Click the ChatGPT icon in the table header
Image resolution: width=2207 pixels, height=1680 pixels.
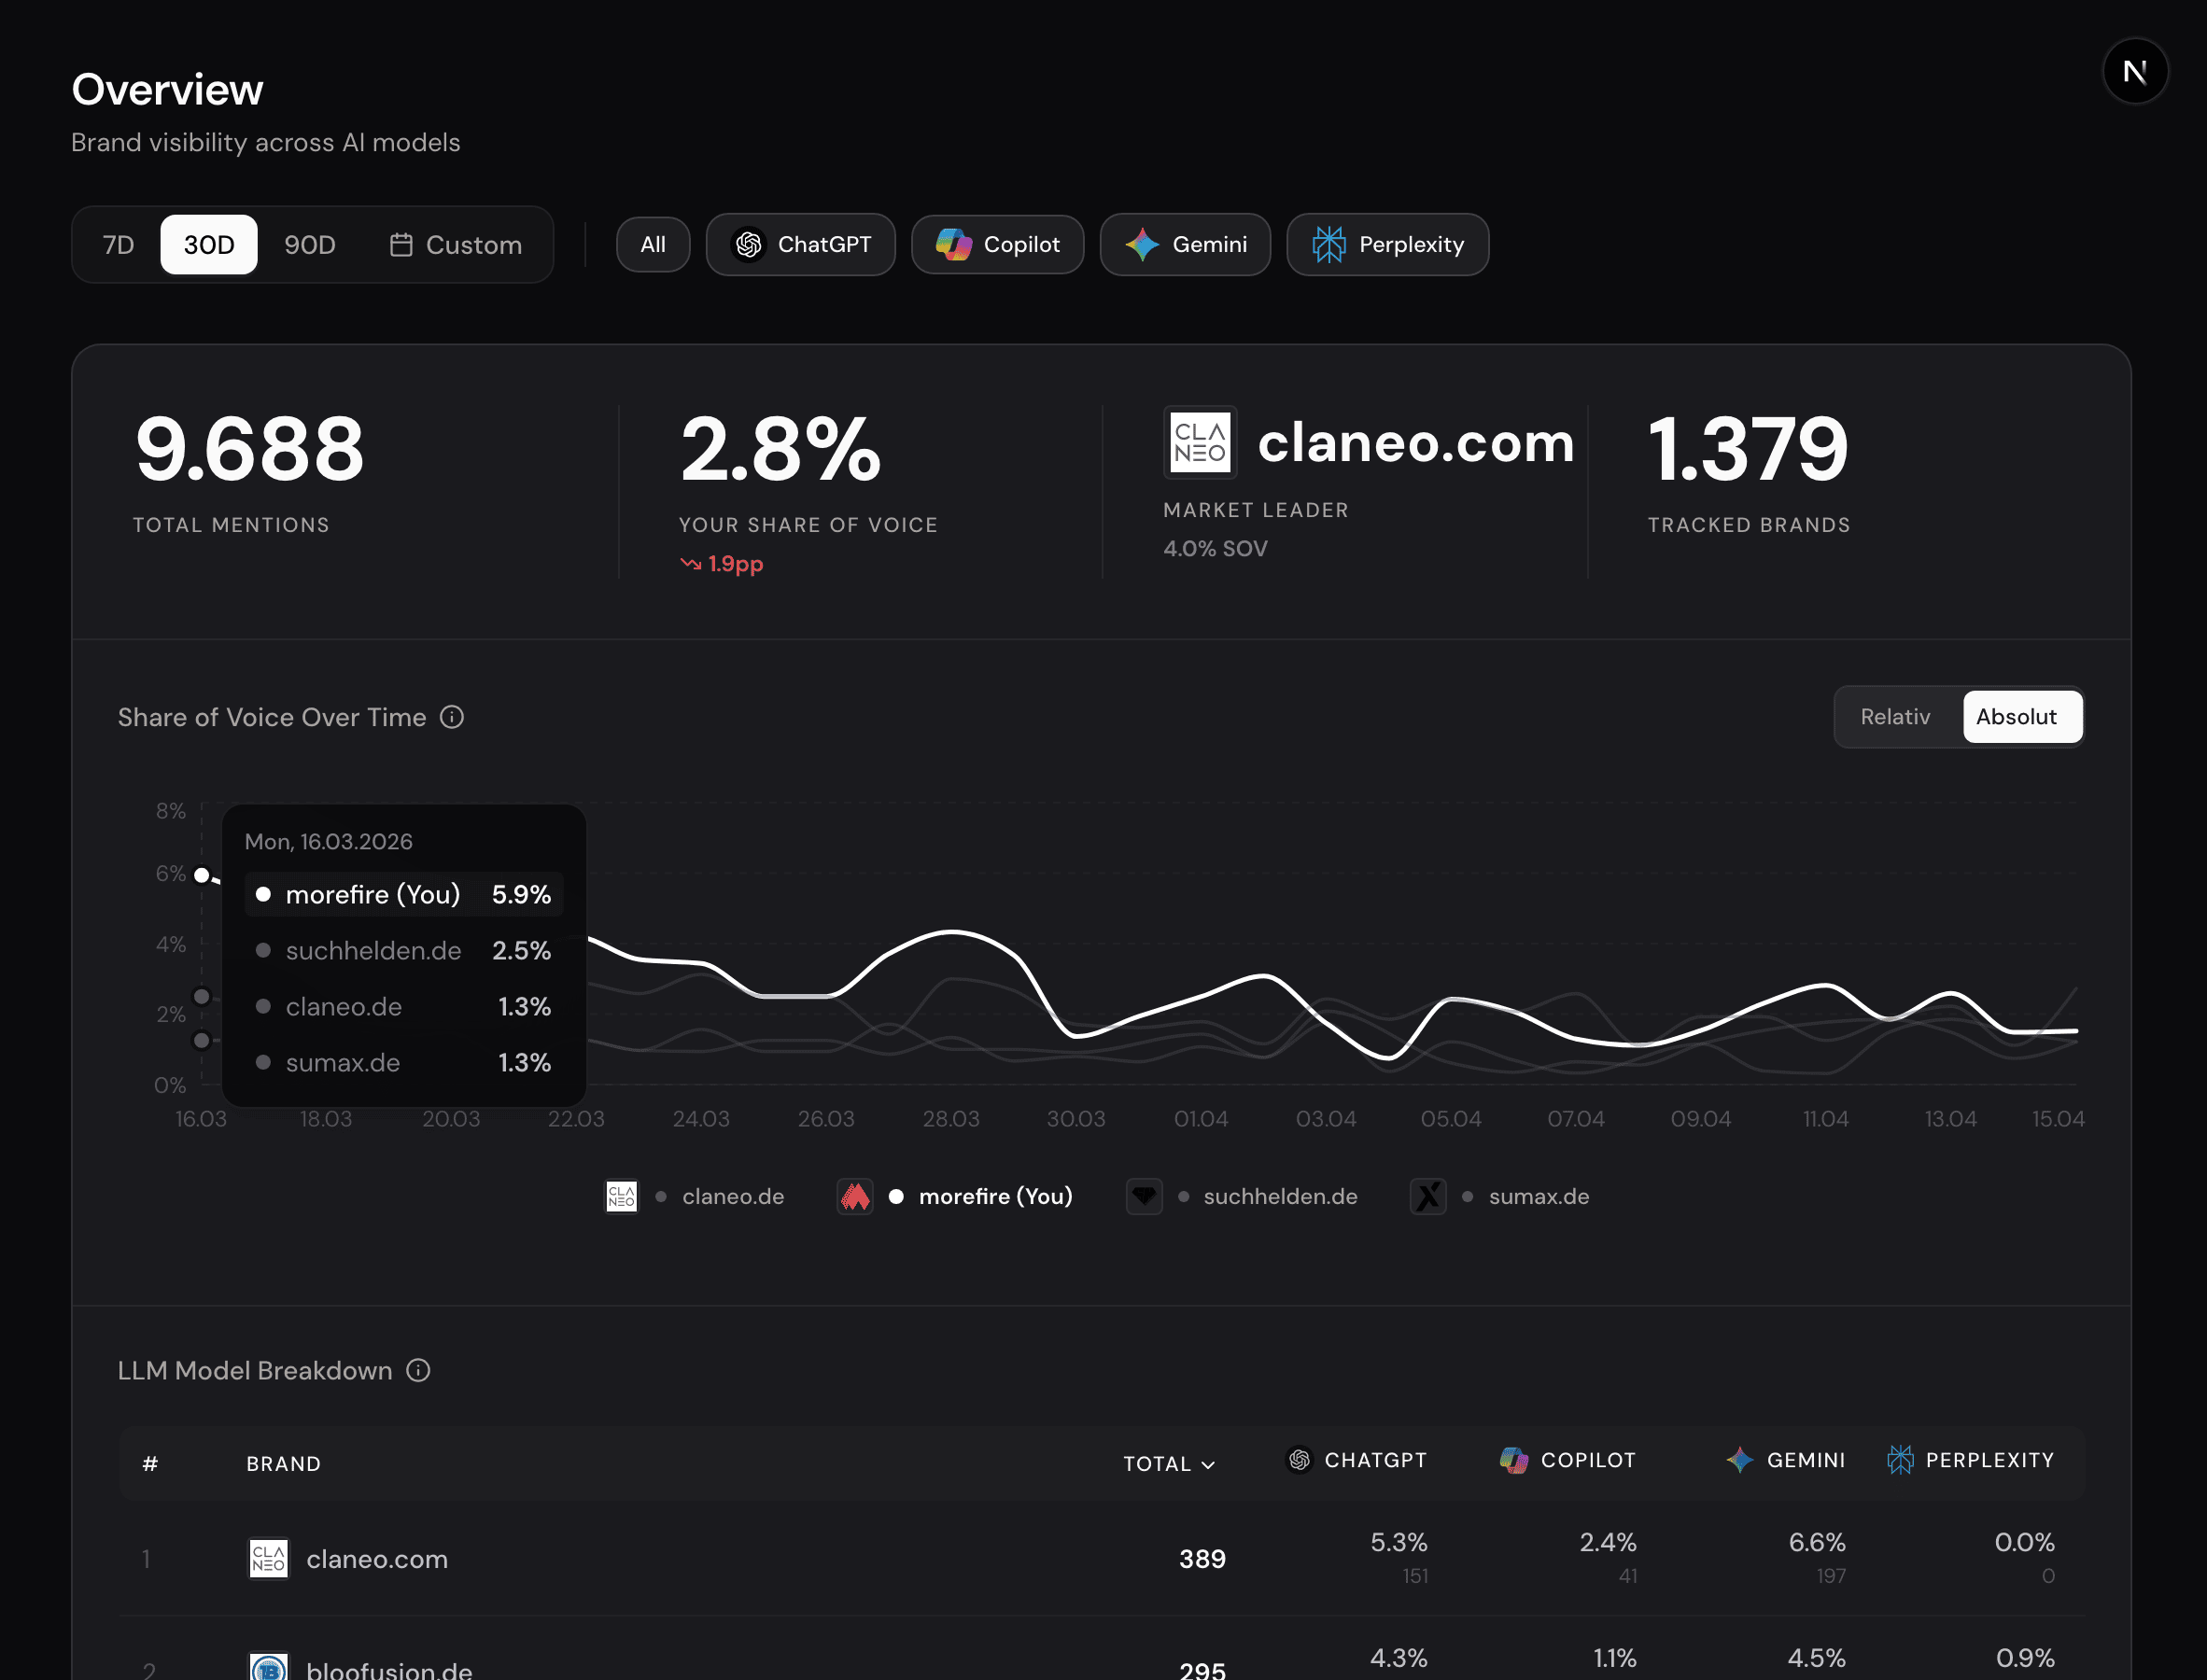click(x=1299, y=1460)
